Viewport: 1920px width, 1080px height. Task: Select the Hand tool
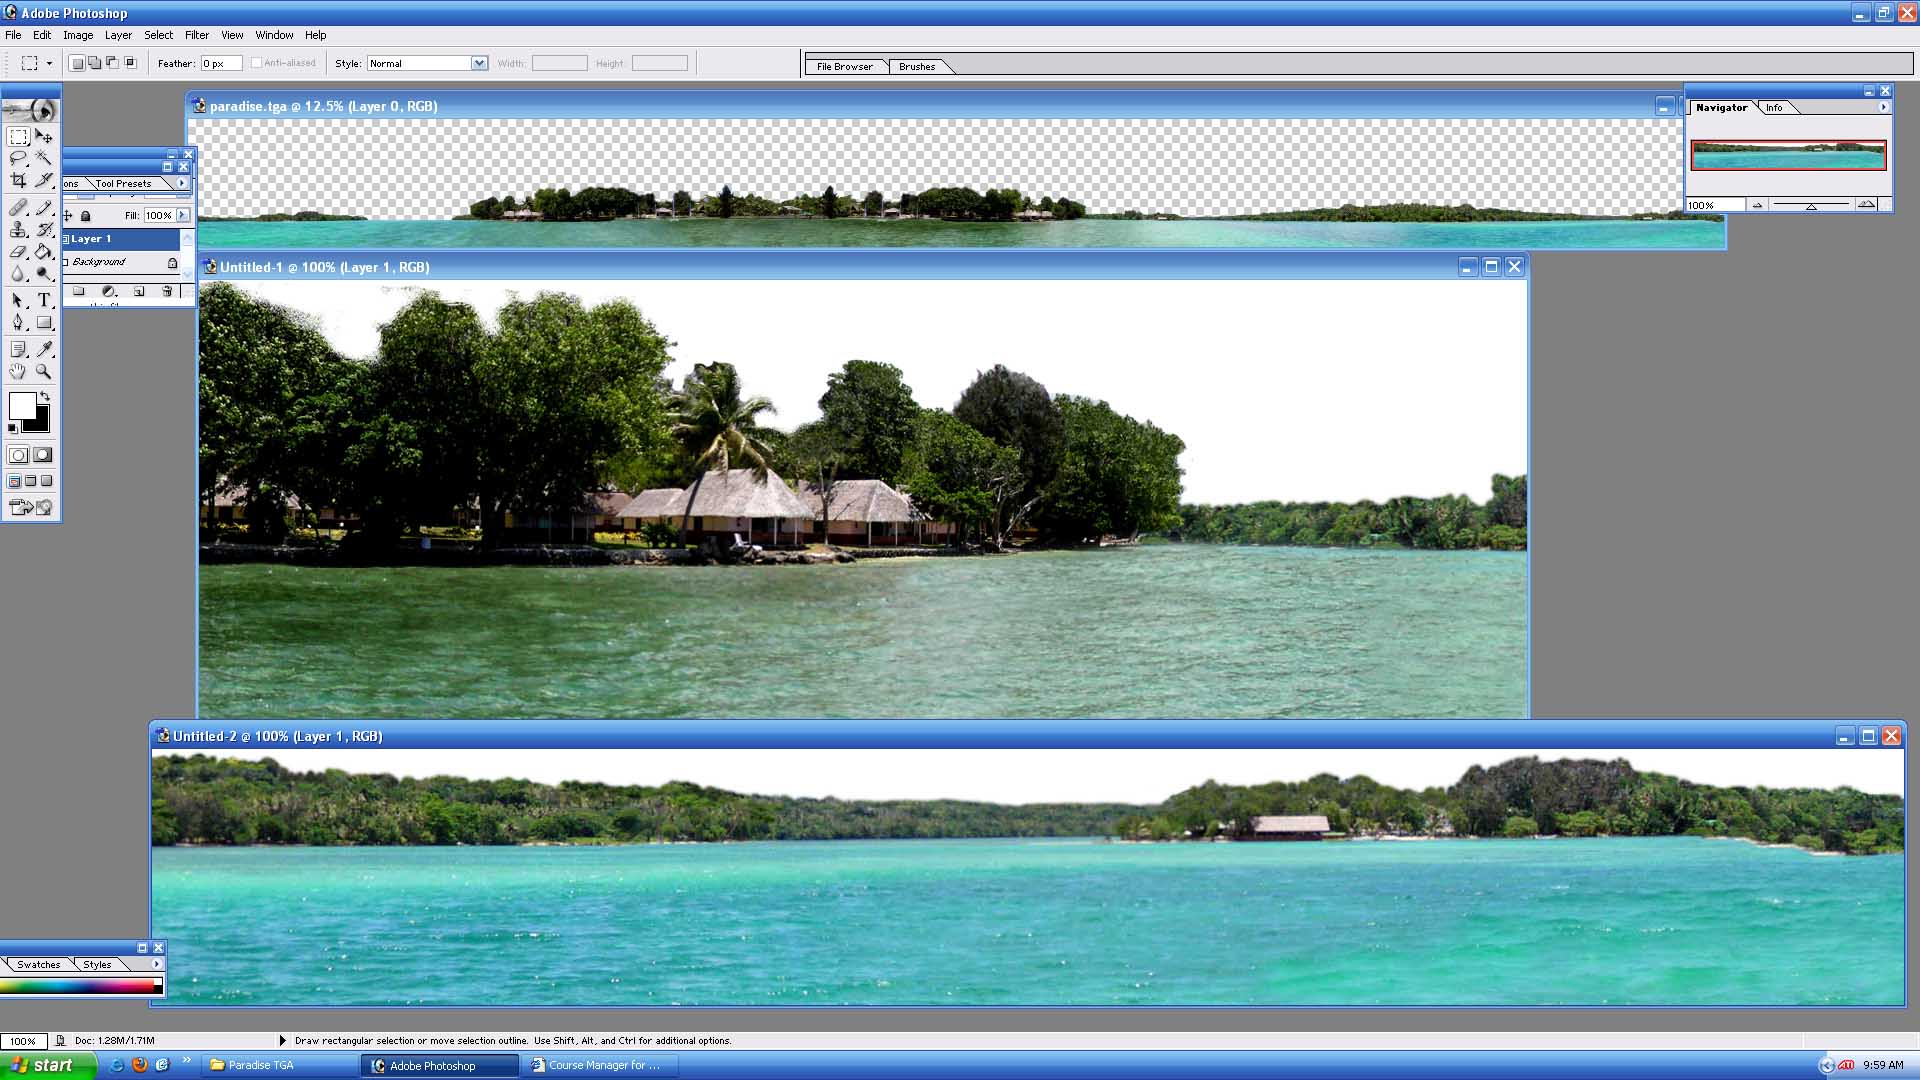18,371
